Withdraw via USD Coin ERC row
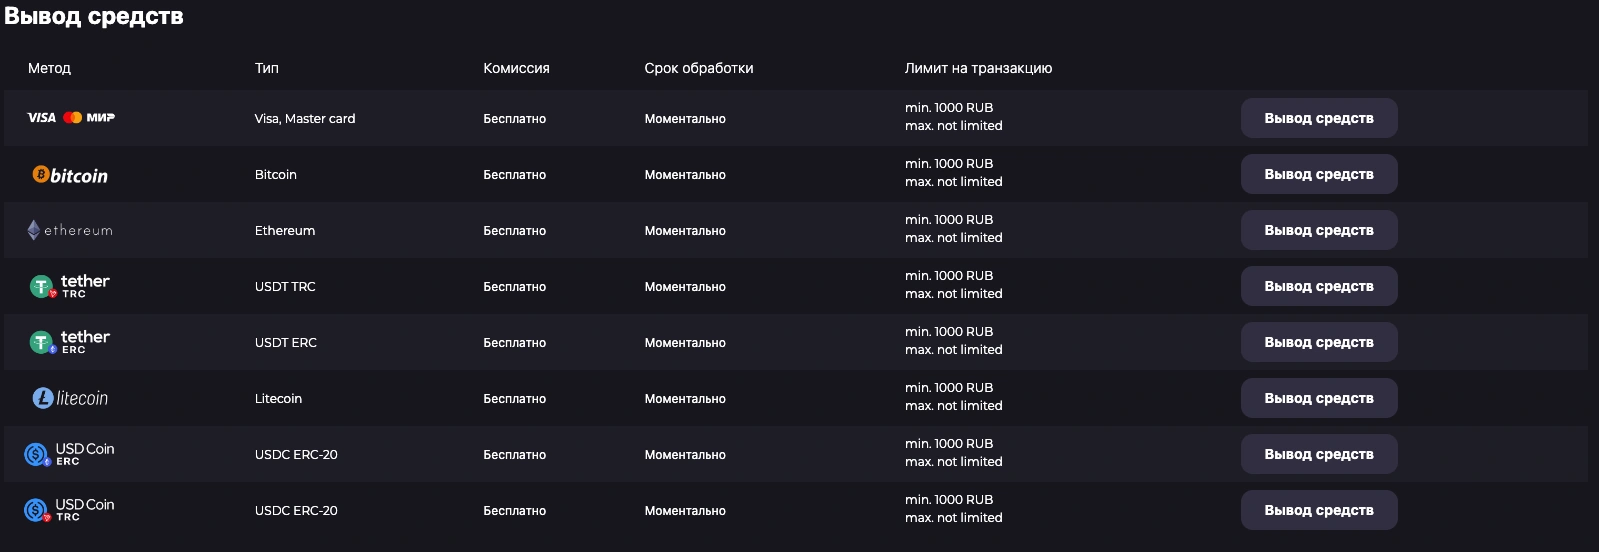Screen dimensions: 1599x552 (1318, 454)
